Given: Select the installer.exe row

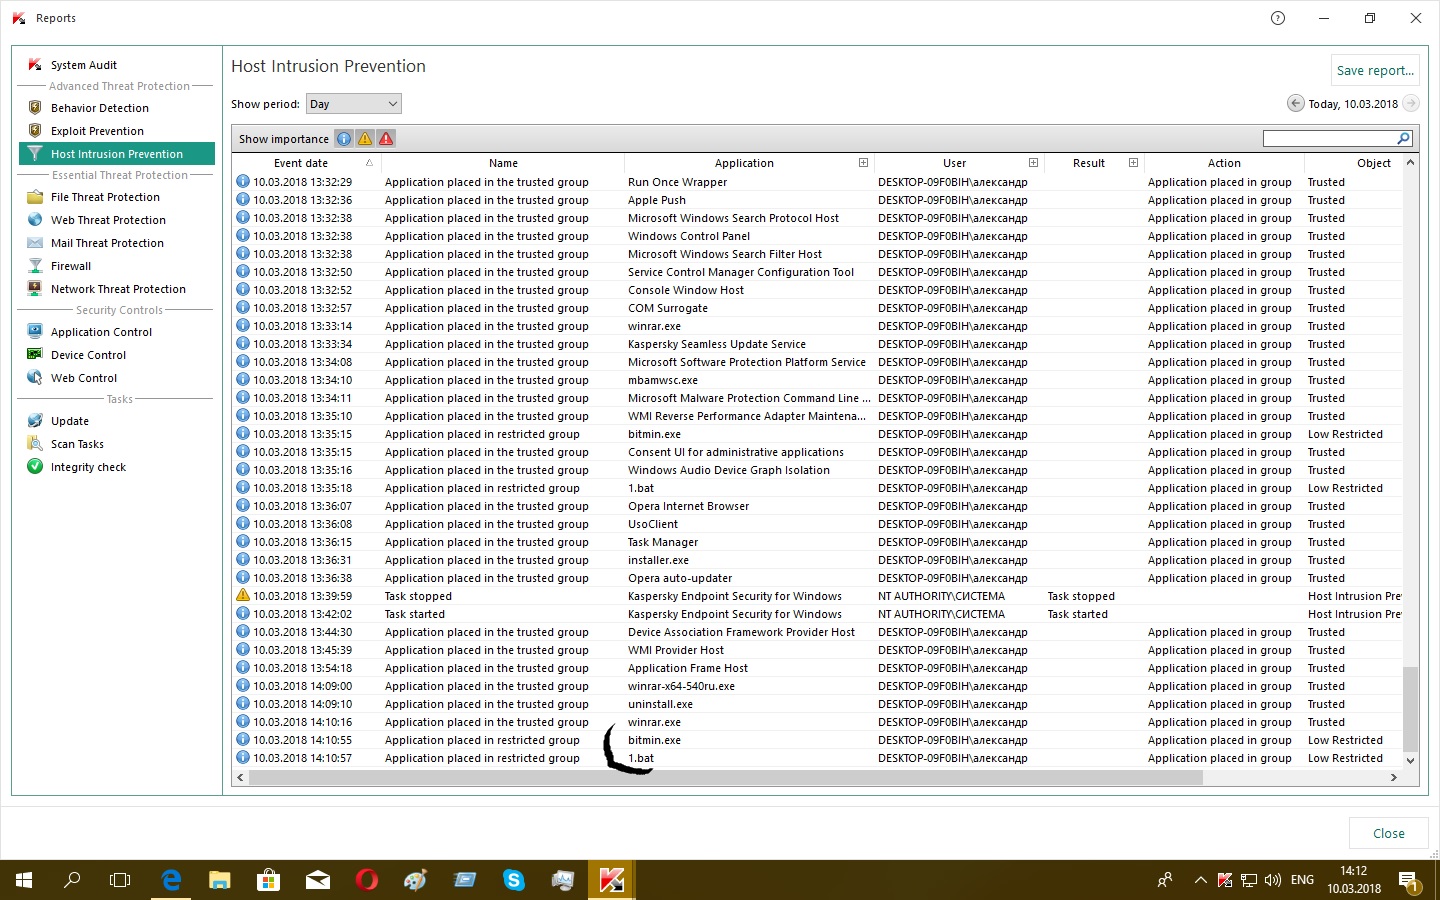Looking at the screenshot, I should point(818,560).
